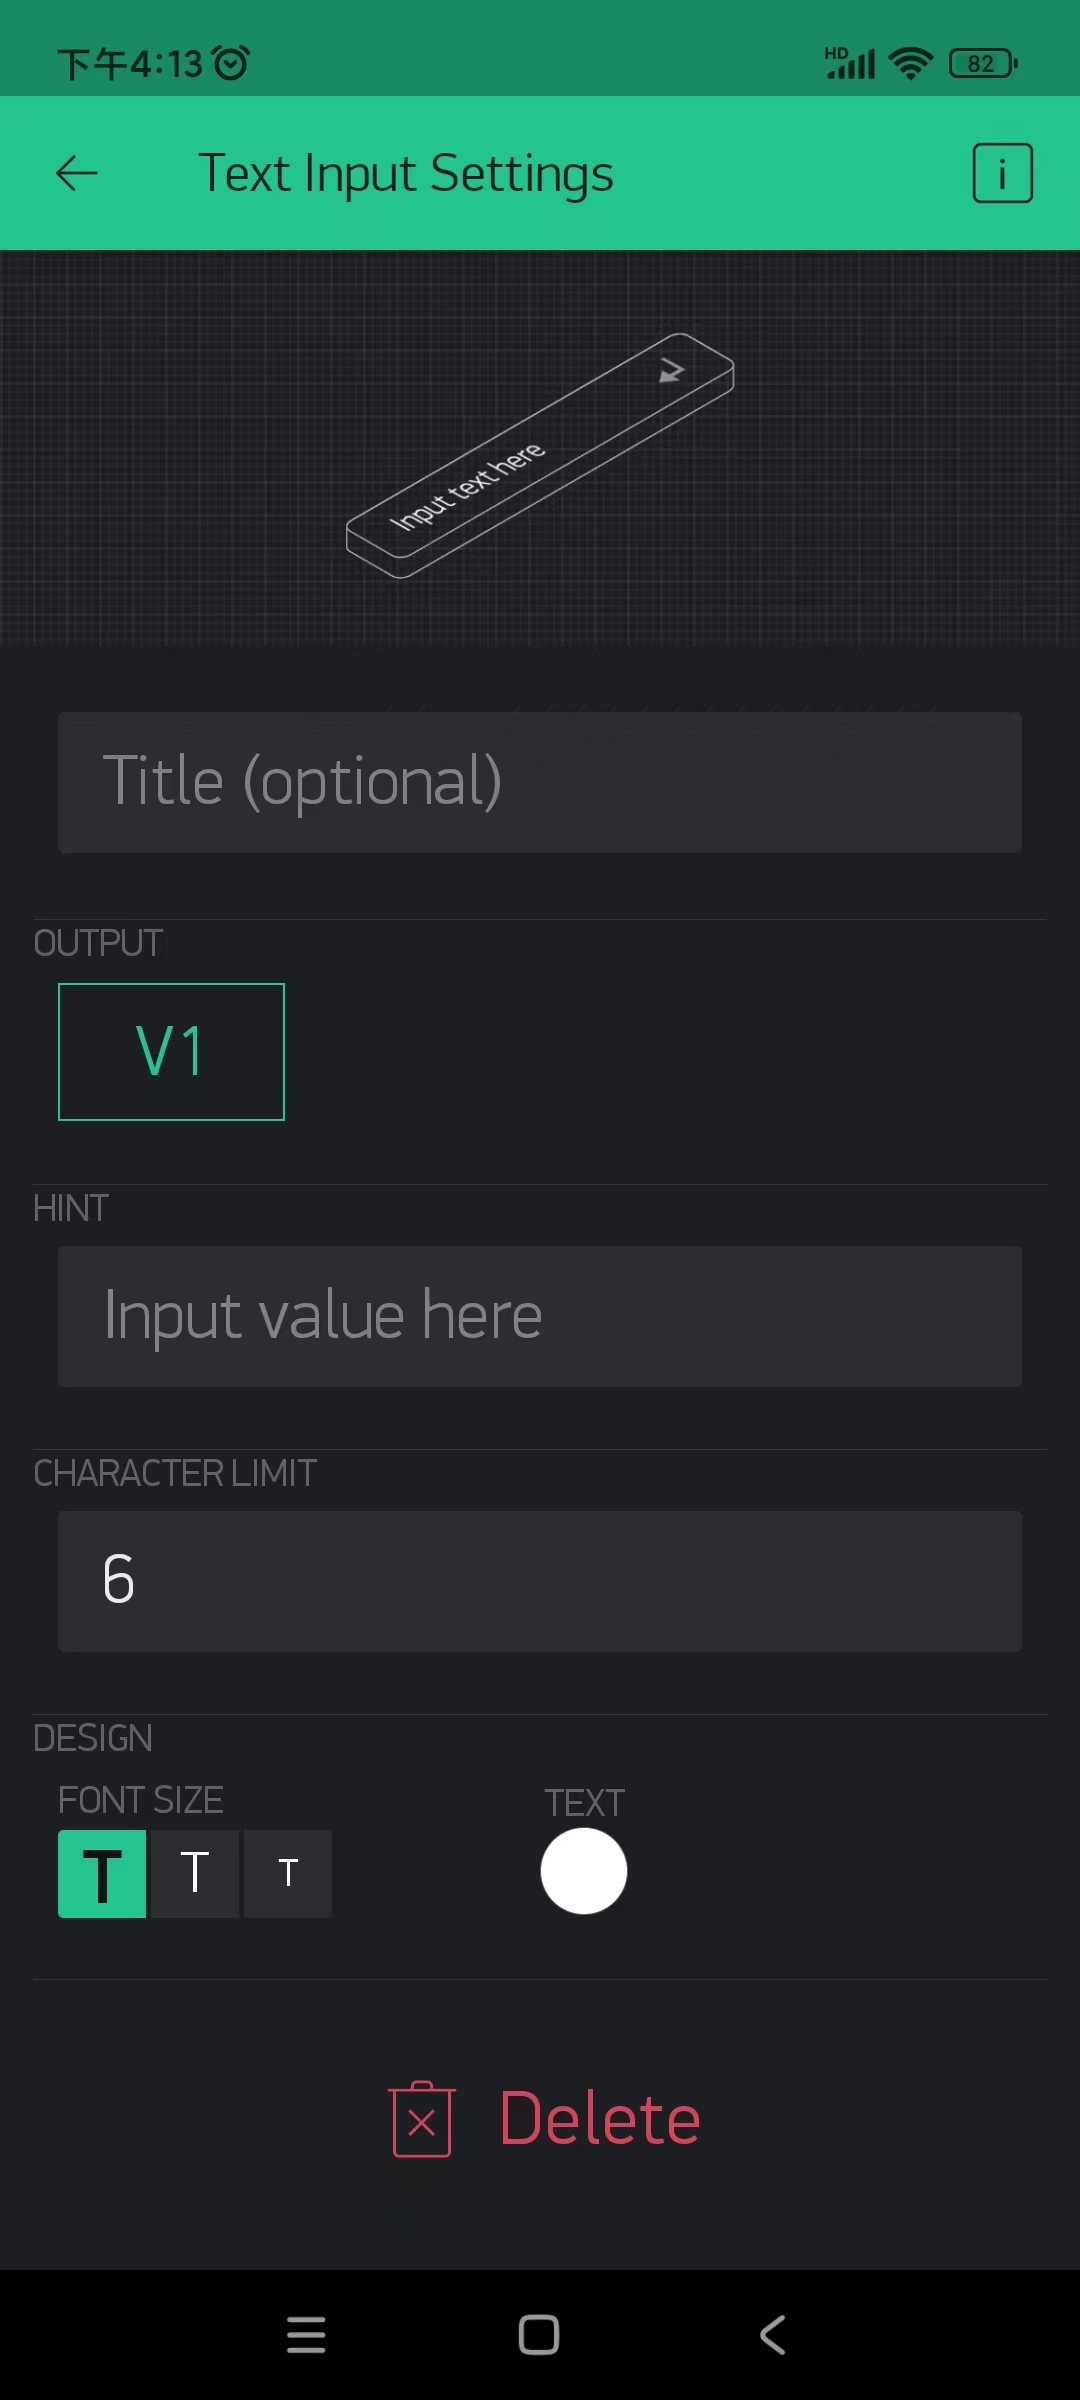Tap the trash can delete icon
Viewport: 1080px width, 2400px height.
(x=422, y=2119)
